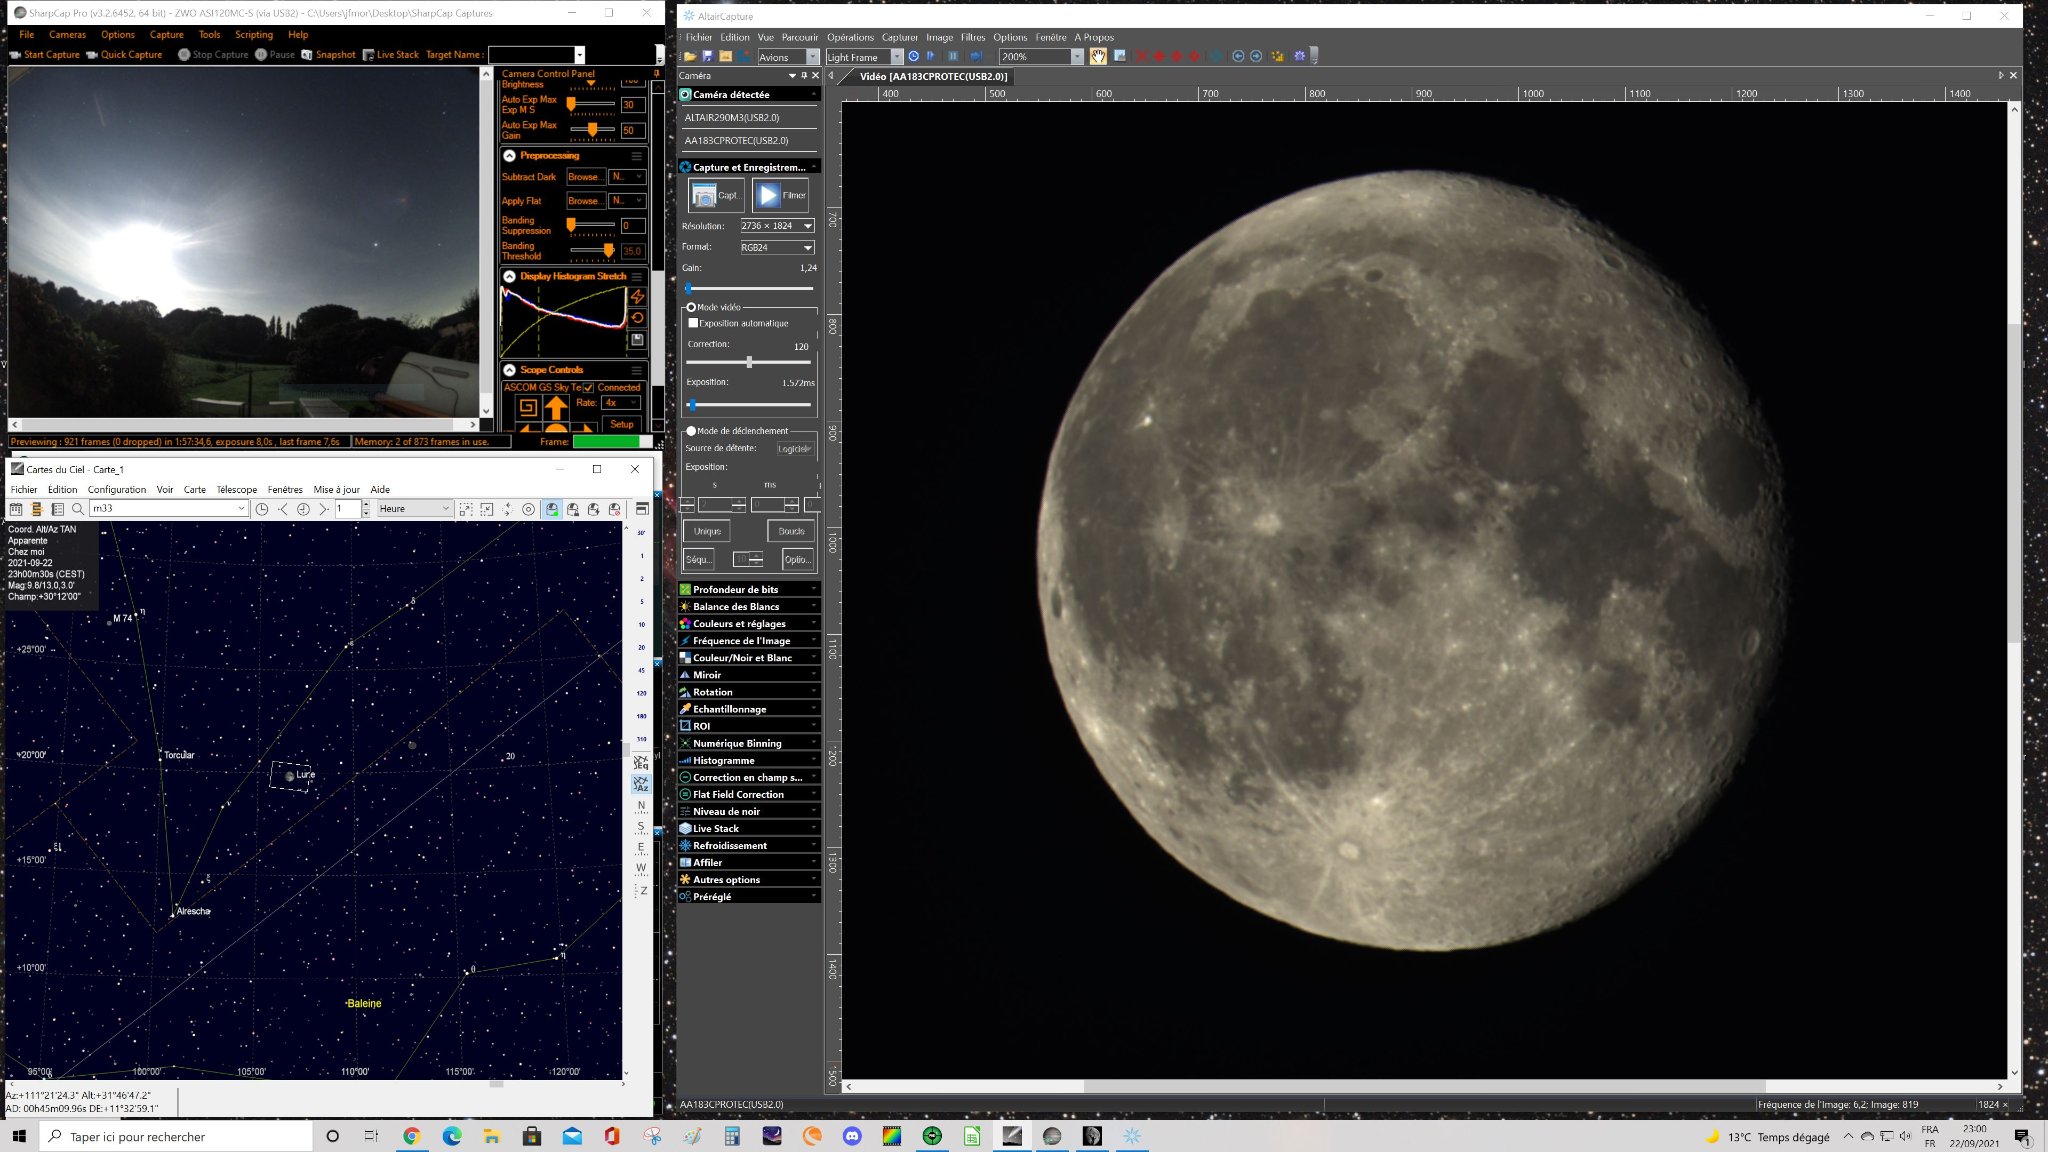2048x1152 pixels.
Task: Click the auto-stretch lightning icon in SharpCap histogram
Action: [637, 297]
